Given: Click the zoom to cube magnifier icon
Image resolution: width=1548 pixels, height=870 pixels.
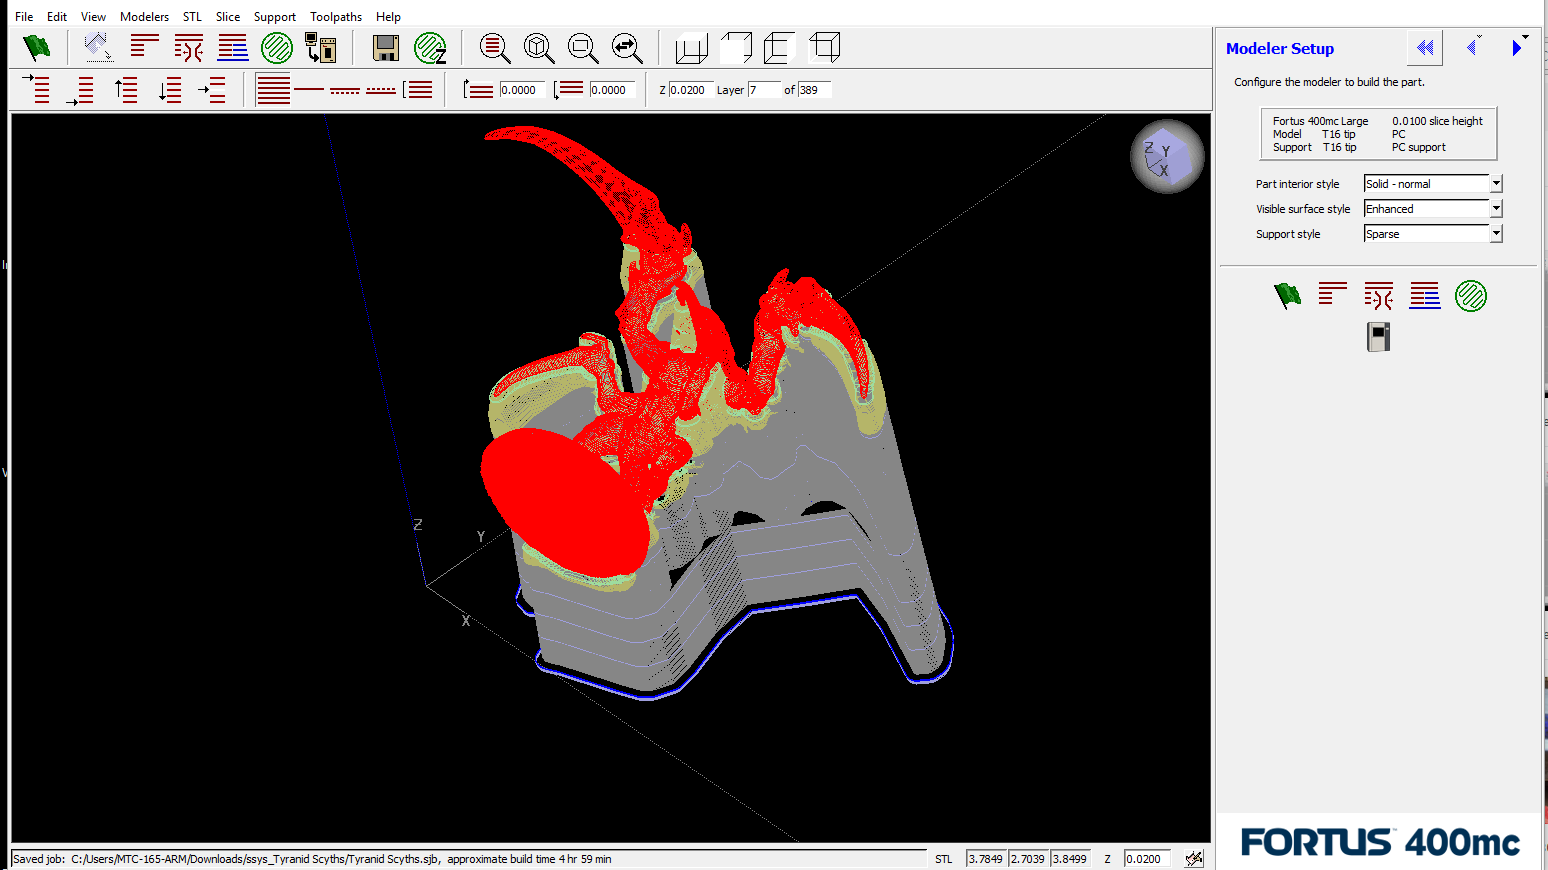Looking at the screenshot, I should pyautogui.click(x=539, y=47).
